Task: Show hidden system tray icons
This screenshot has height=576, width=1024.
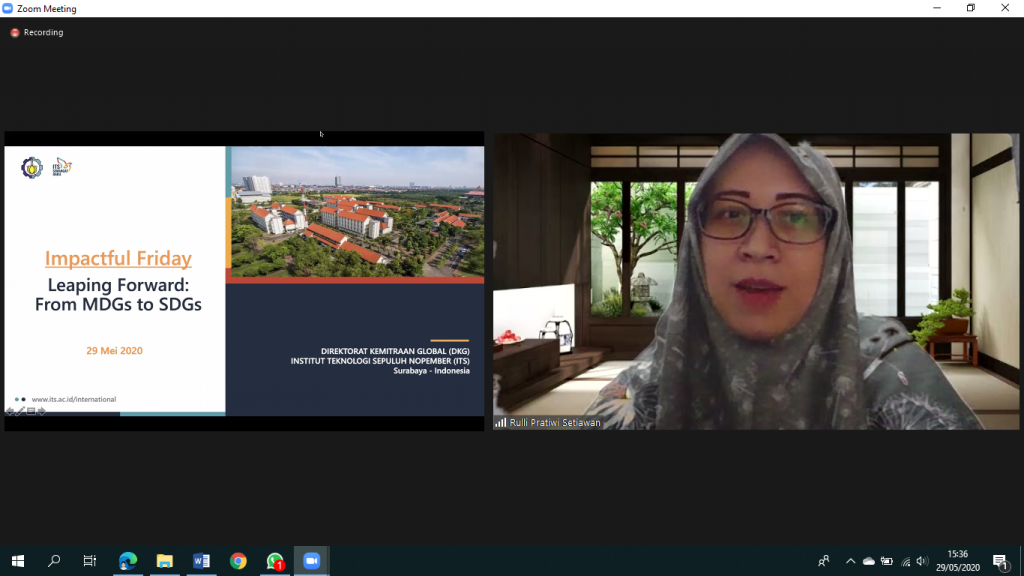Action: pos(851,561)
